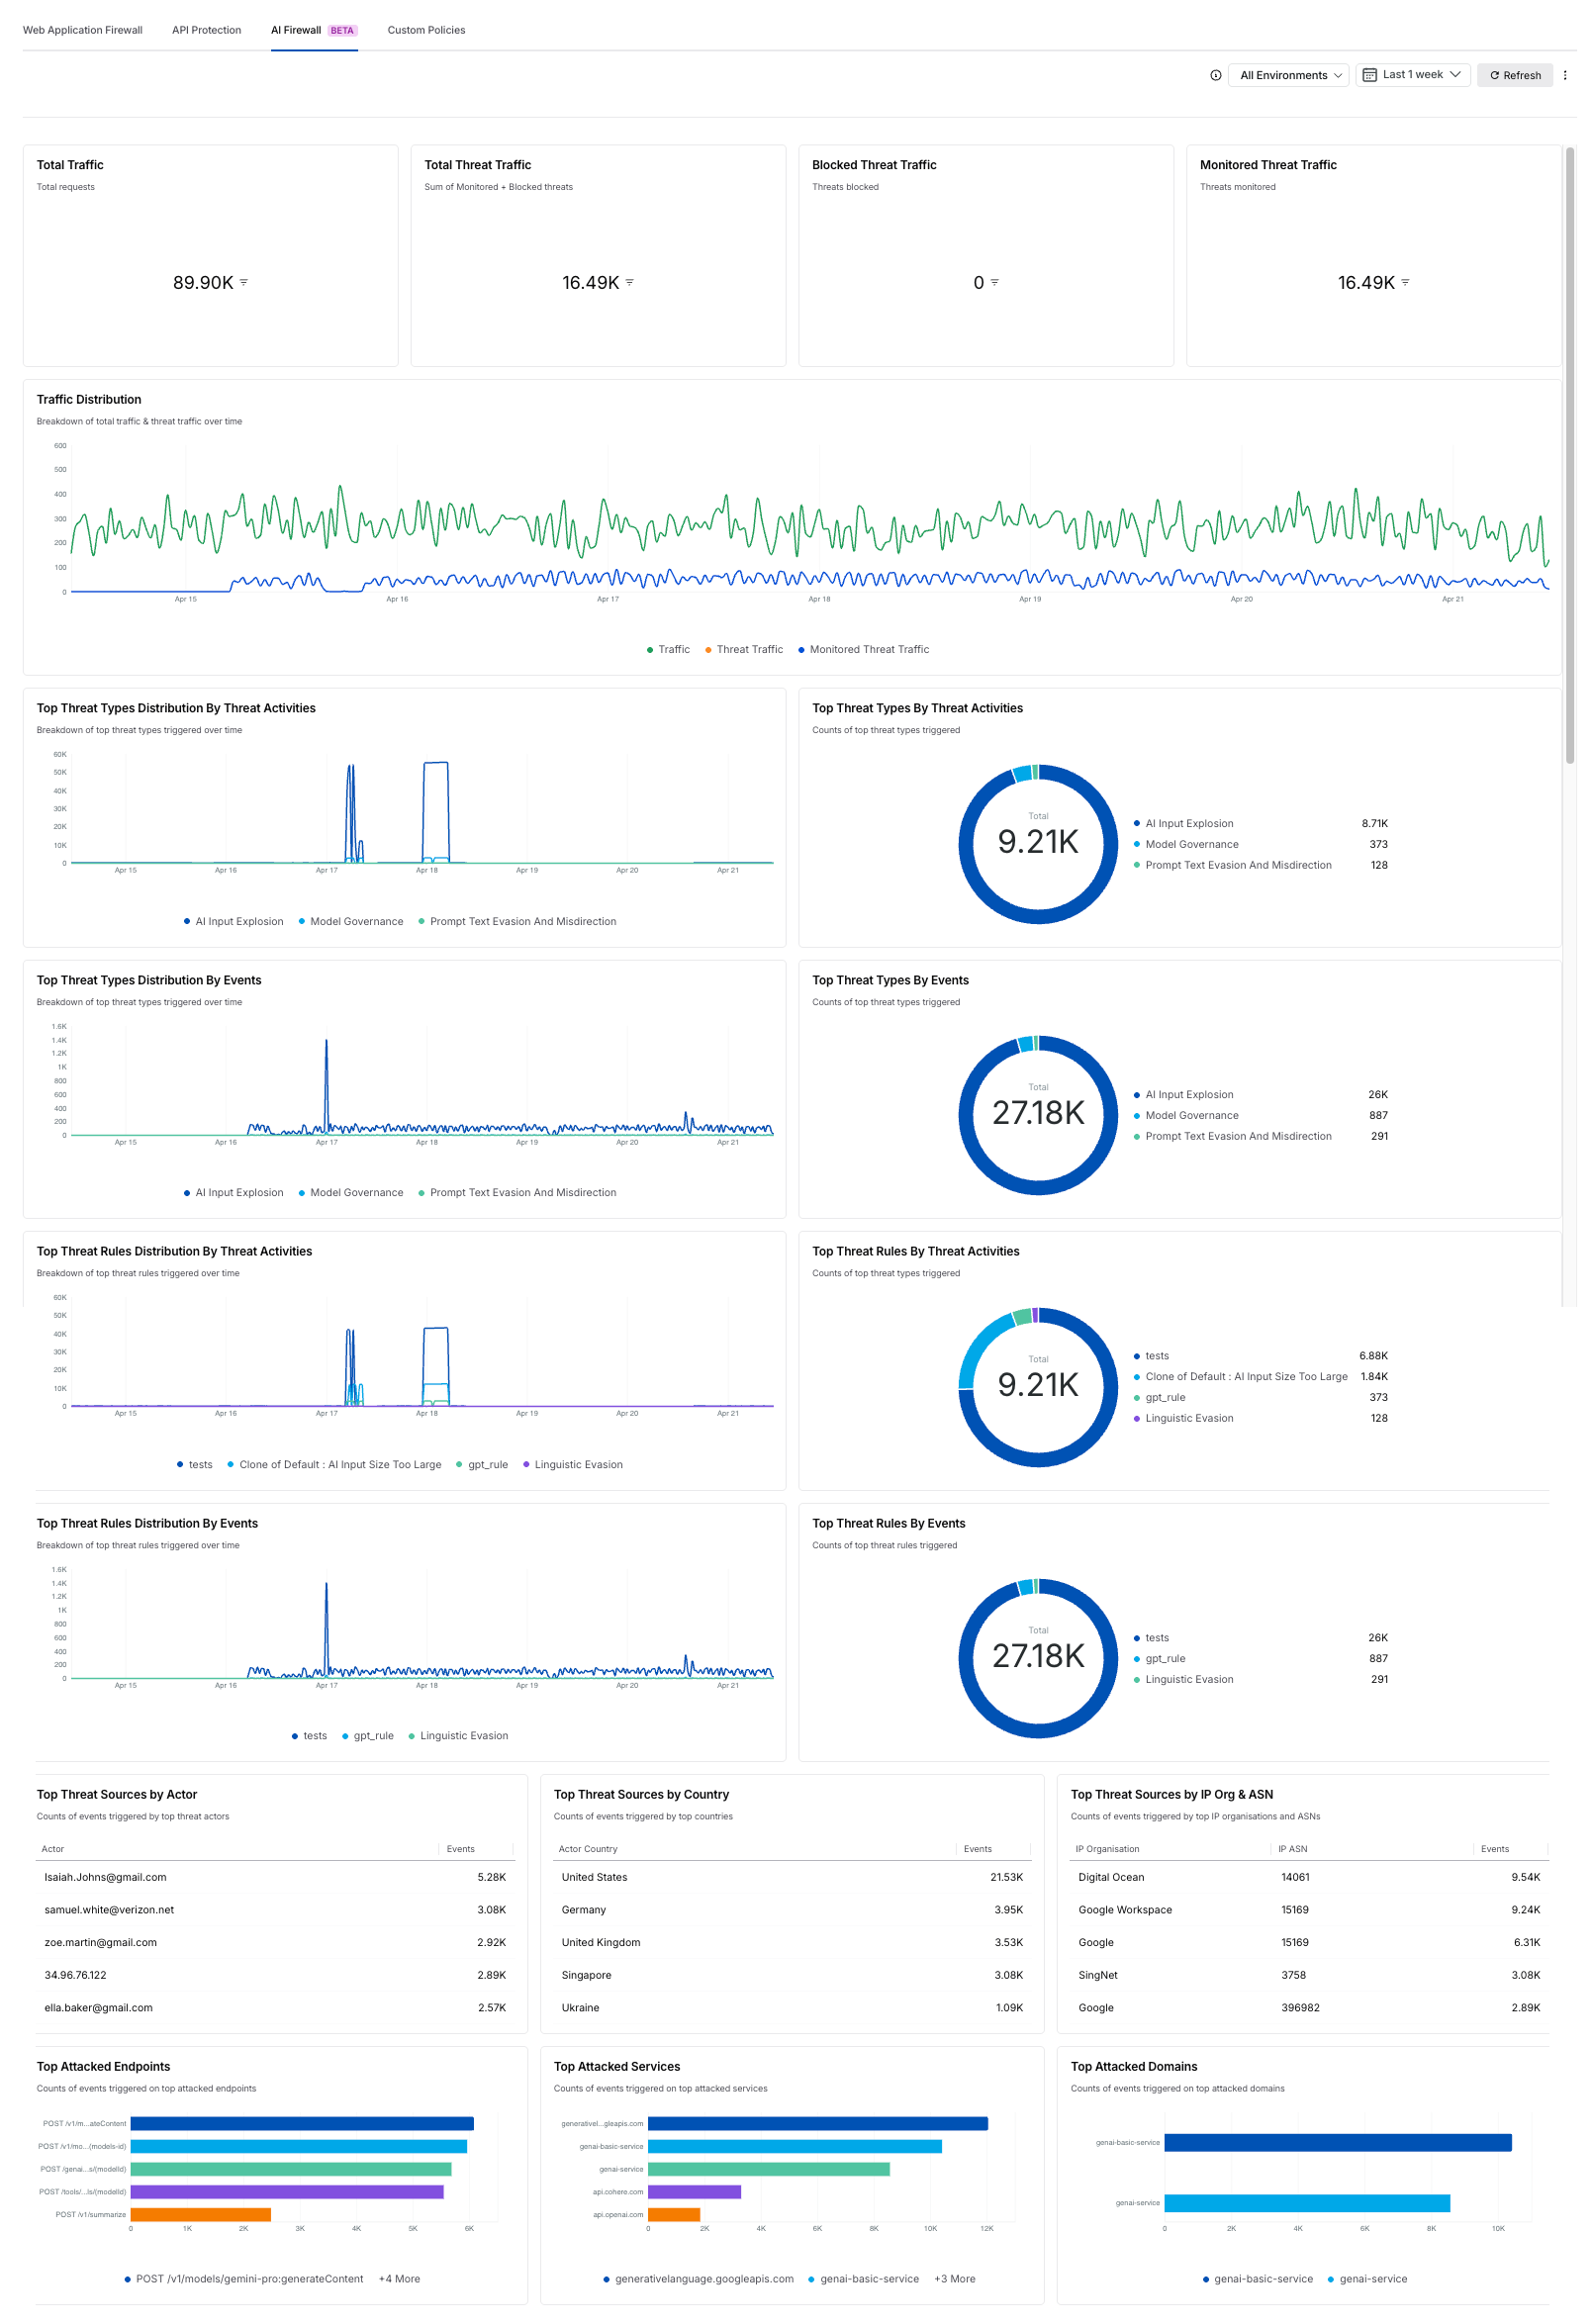Toggle generativelanguage.googleapis.com legend in Attacked Services

point(698,2279)
